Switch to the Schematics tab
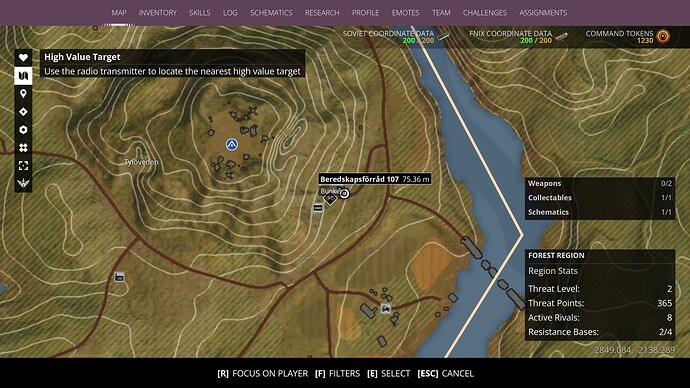The height and width of the screenshot is (388, 690). pos(271,13)
